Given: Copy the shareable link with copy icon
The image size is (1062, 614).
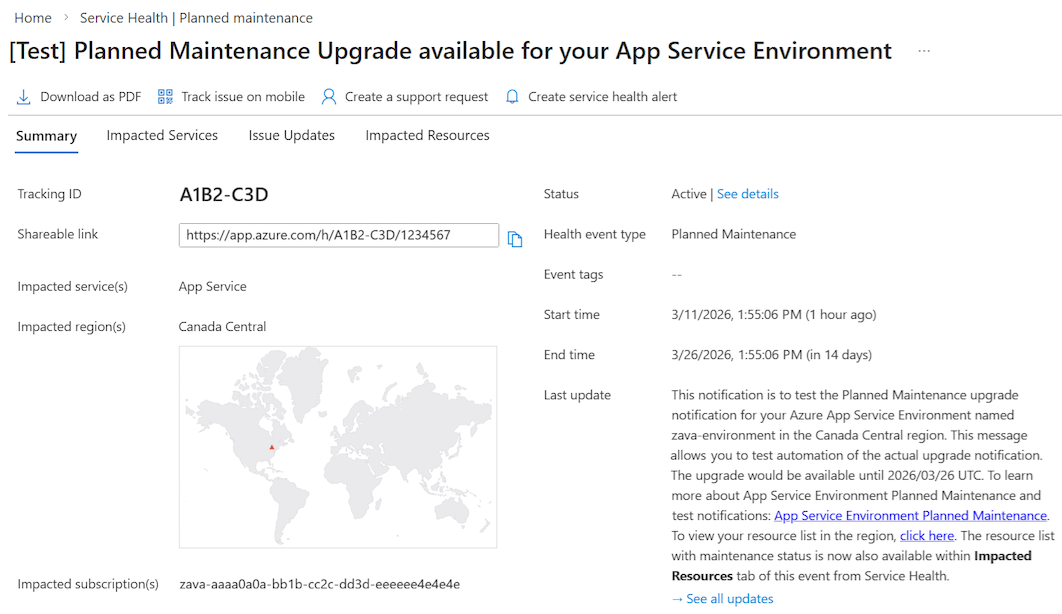Looking at the screenshot, I should pyautogui.click(x=515, y=239).
